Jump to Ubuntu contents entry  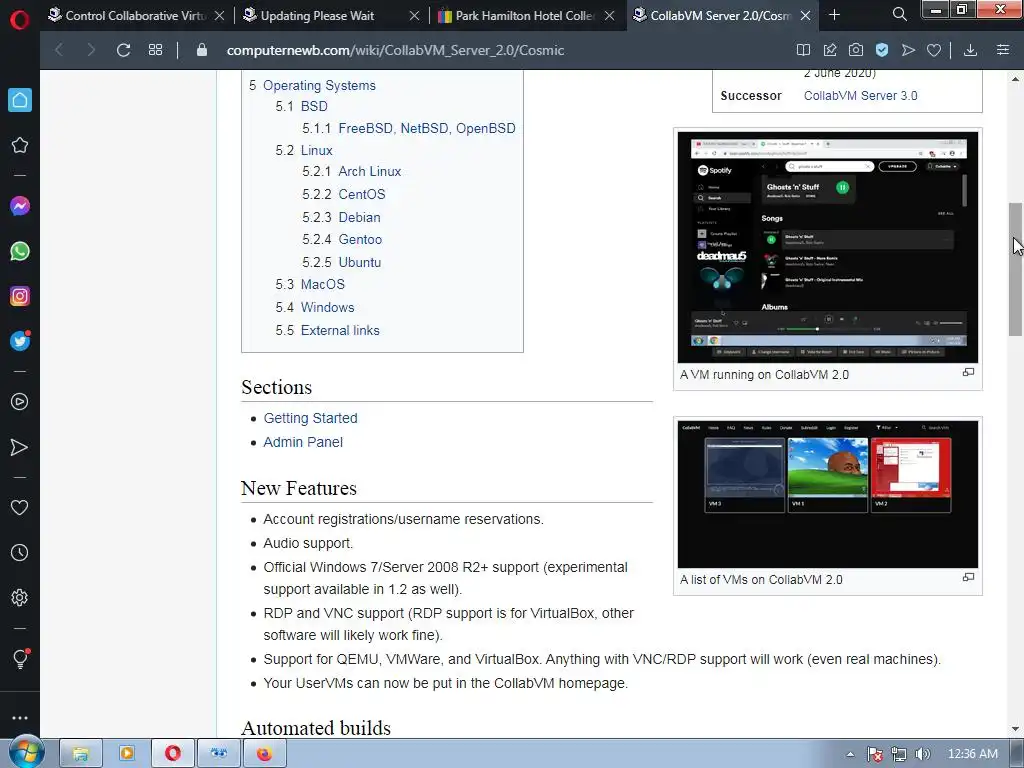tap(359, 263)
